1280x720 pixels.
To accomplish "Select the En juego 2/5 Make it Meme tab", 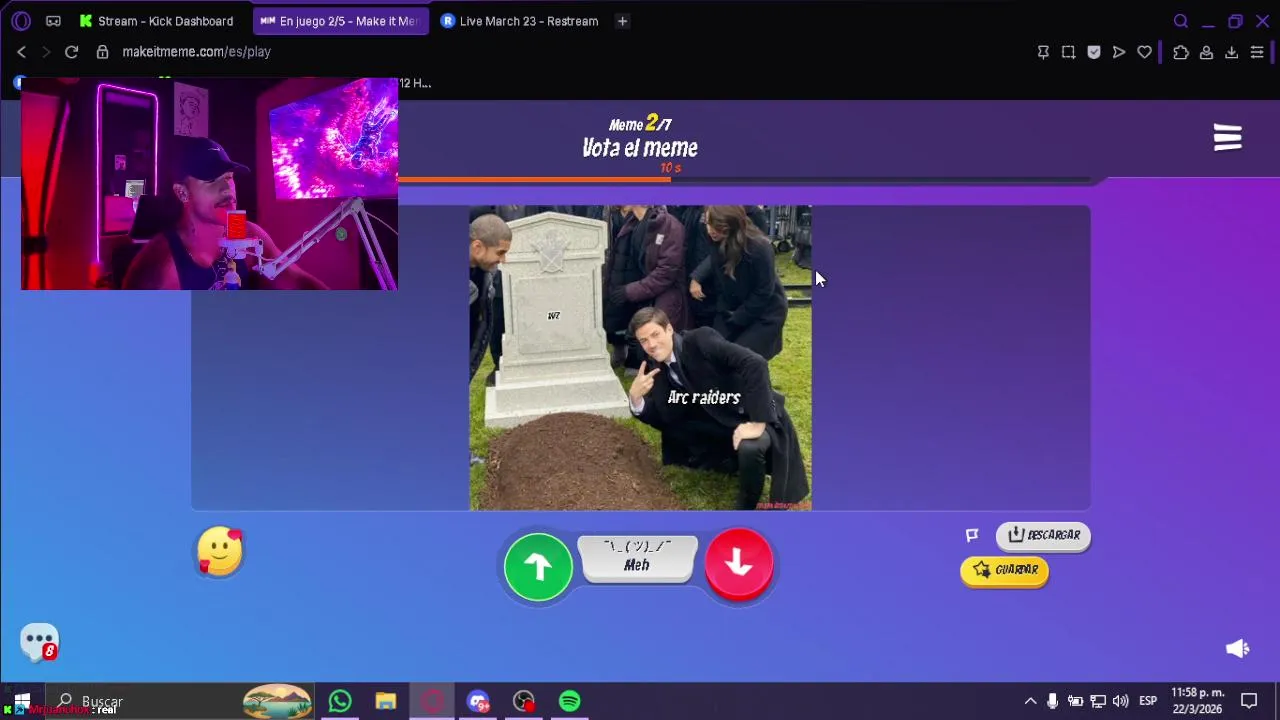I will (x=340, y=21).
